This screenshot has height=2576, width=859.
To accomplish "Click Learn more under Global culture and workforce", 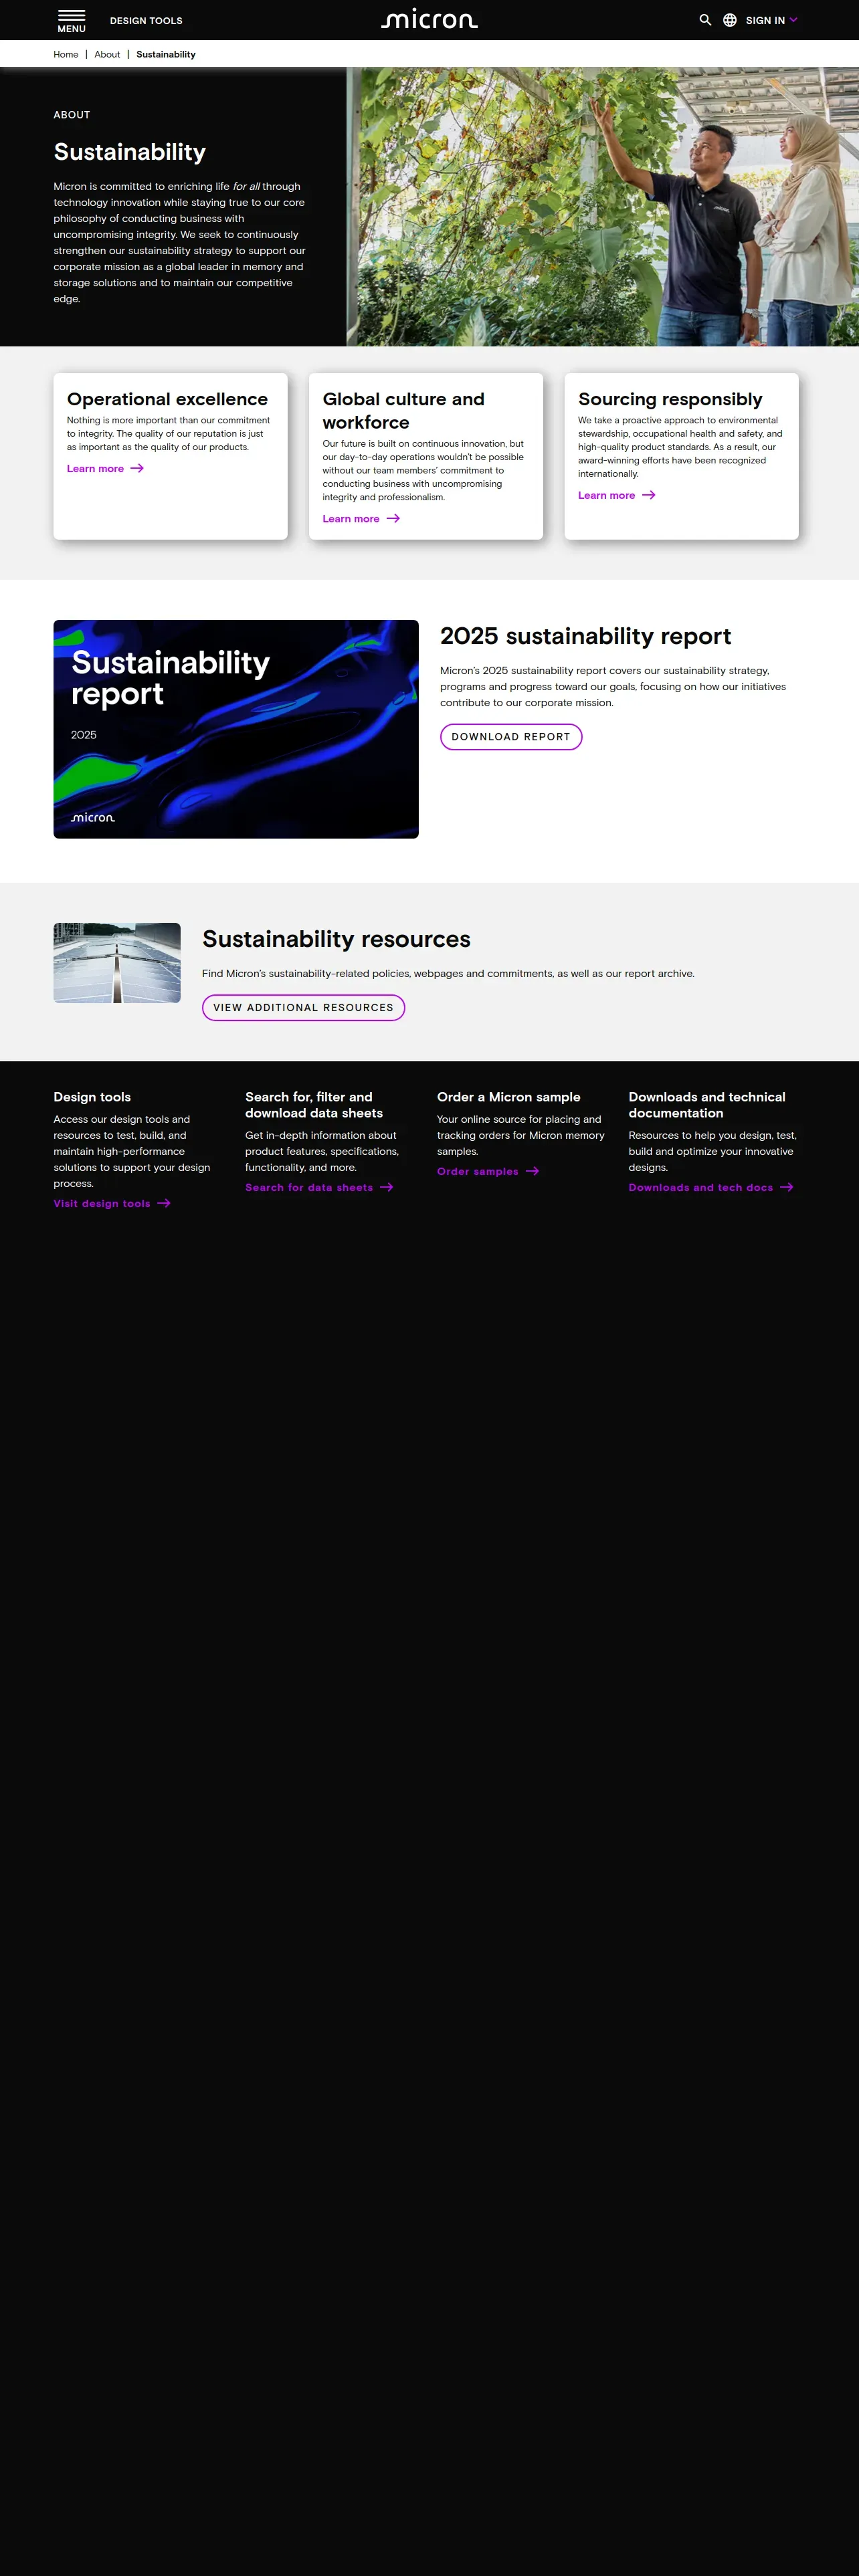I will pyautogui.click(x=361, y=518).
